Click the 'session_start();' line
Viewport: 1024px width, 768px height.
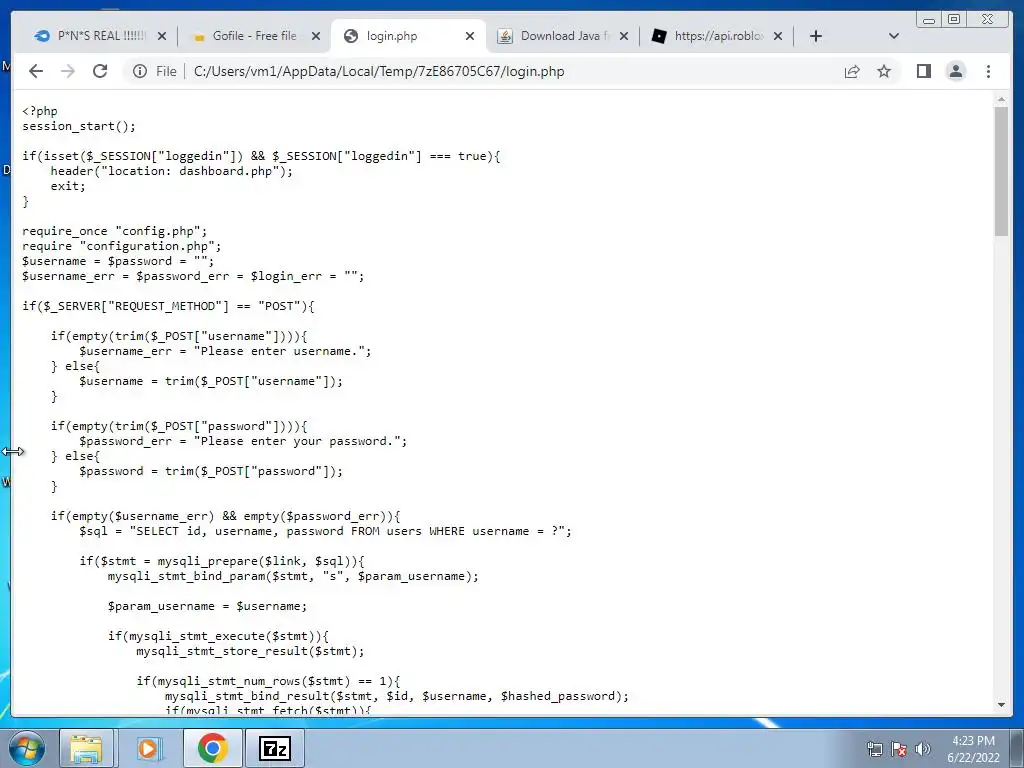coord(79,126)
